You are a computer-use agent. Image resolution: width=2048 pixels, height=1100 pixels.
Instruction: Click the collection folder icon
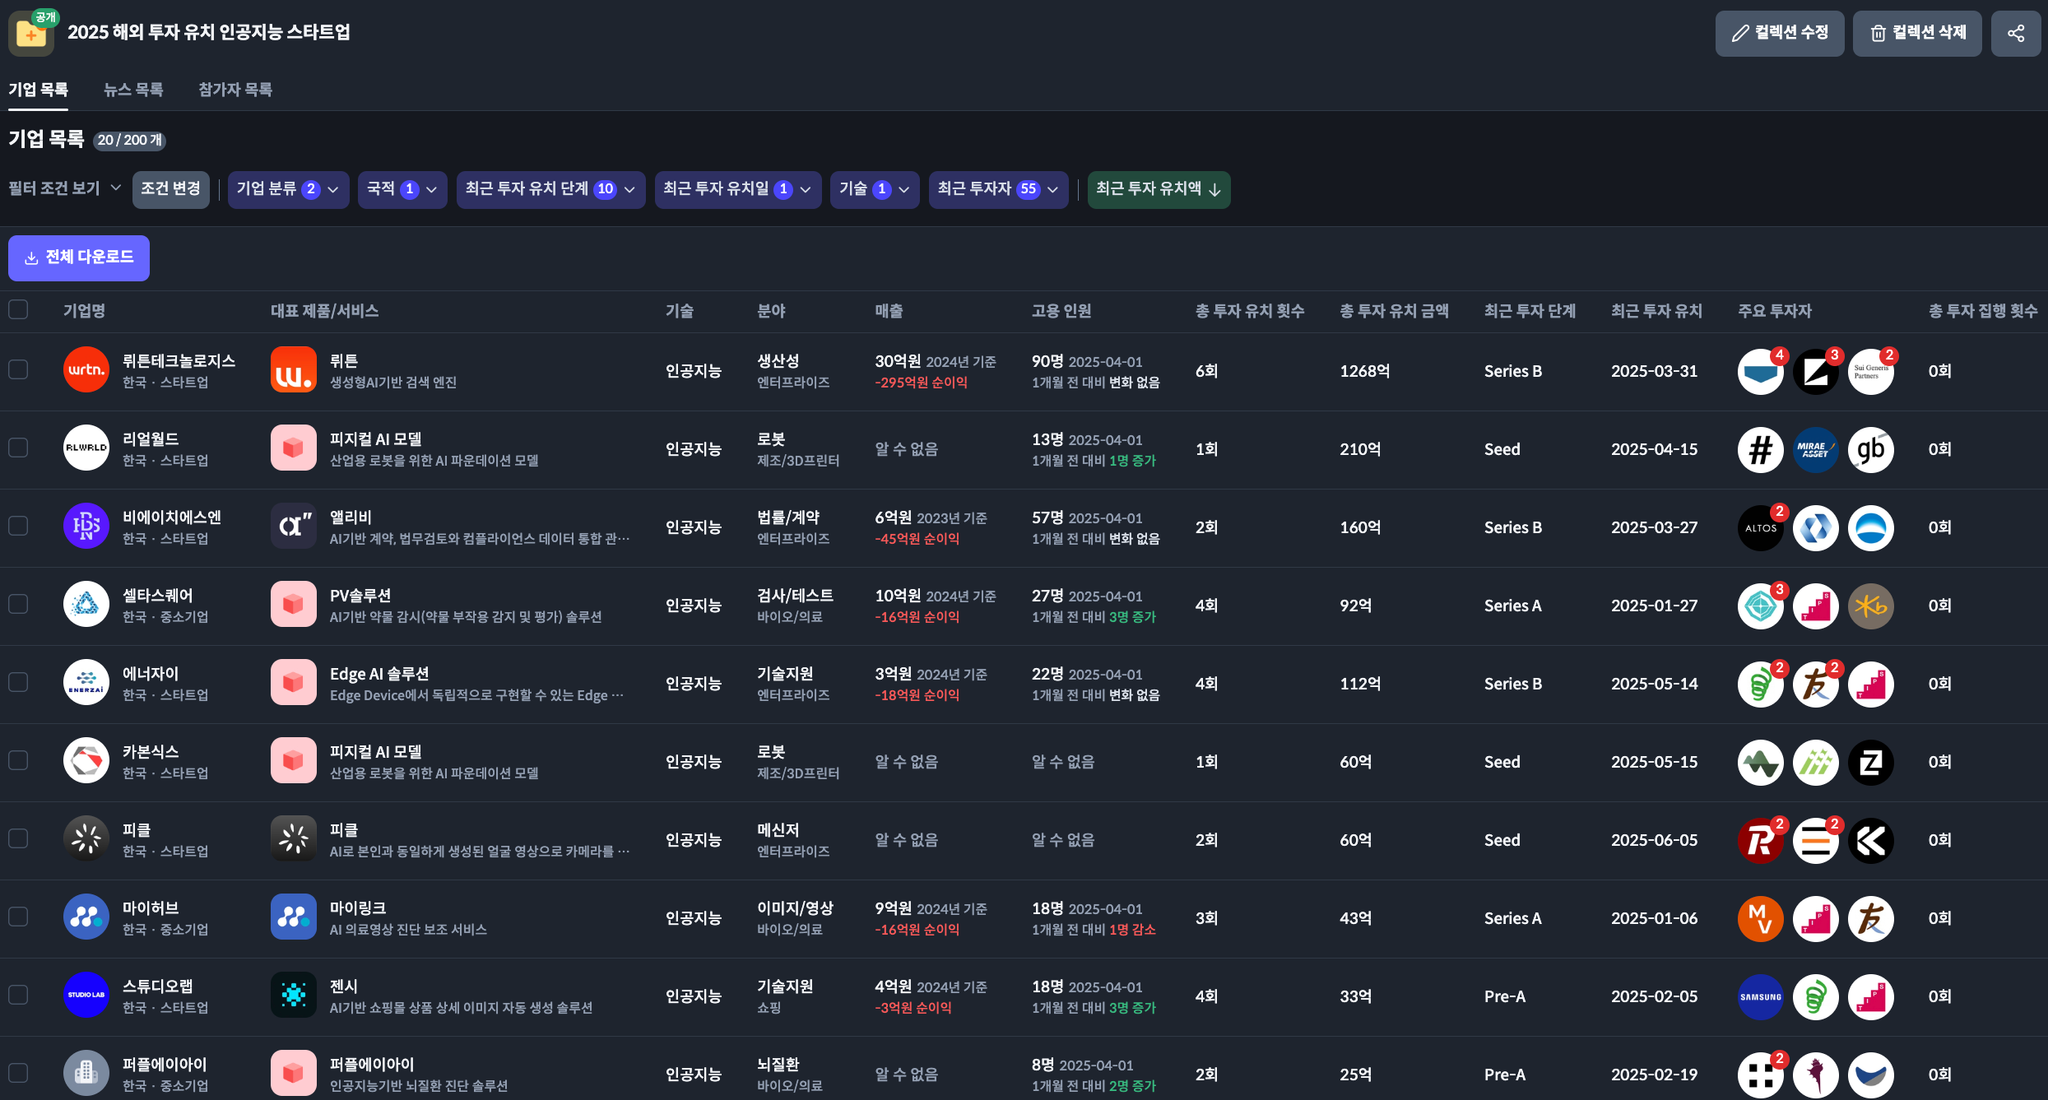tap(31, 33)
